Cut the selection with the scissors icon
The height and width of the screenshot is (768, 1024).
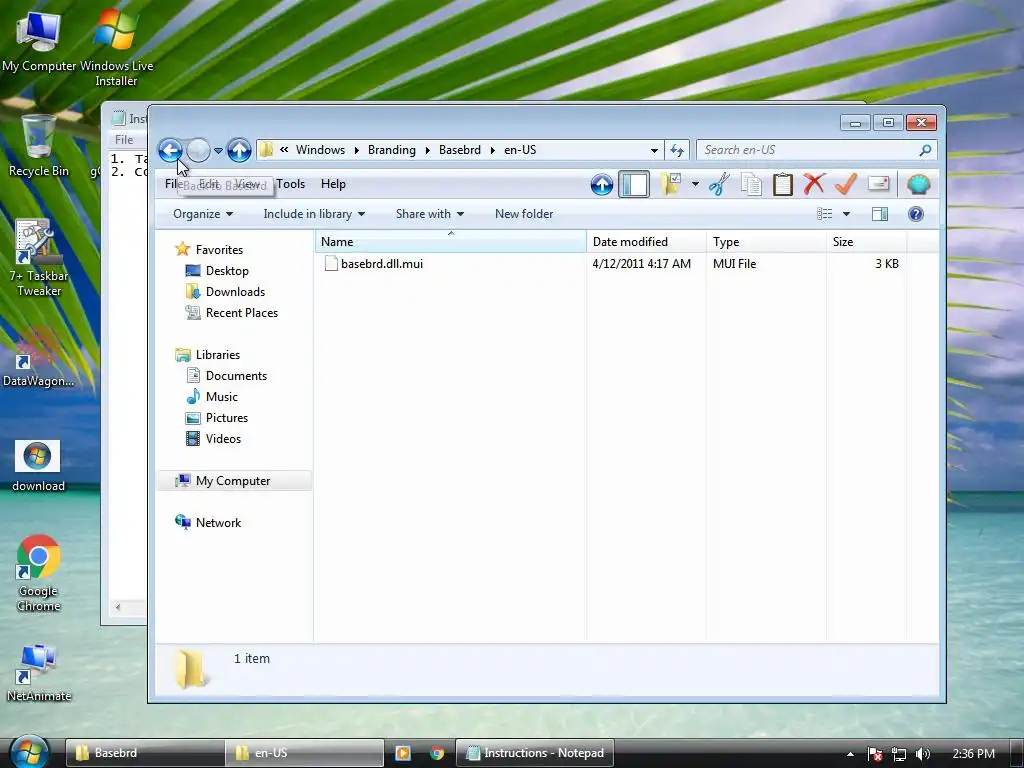719,184
